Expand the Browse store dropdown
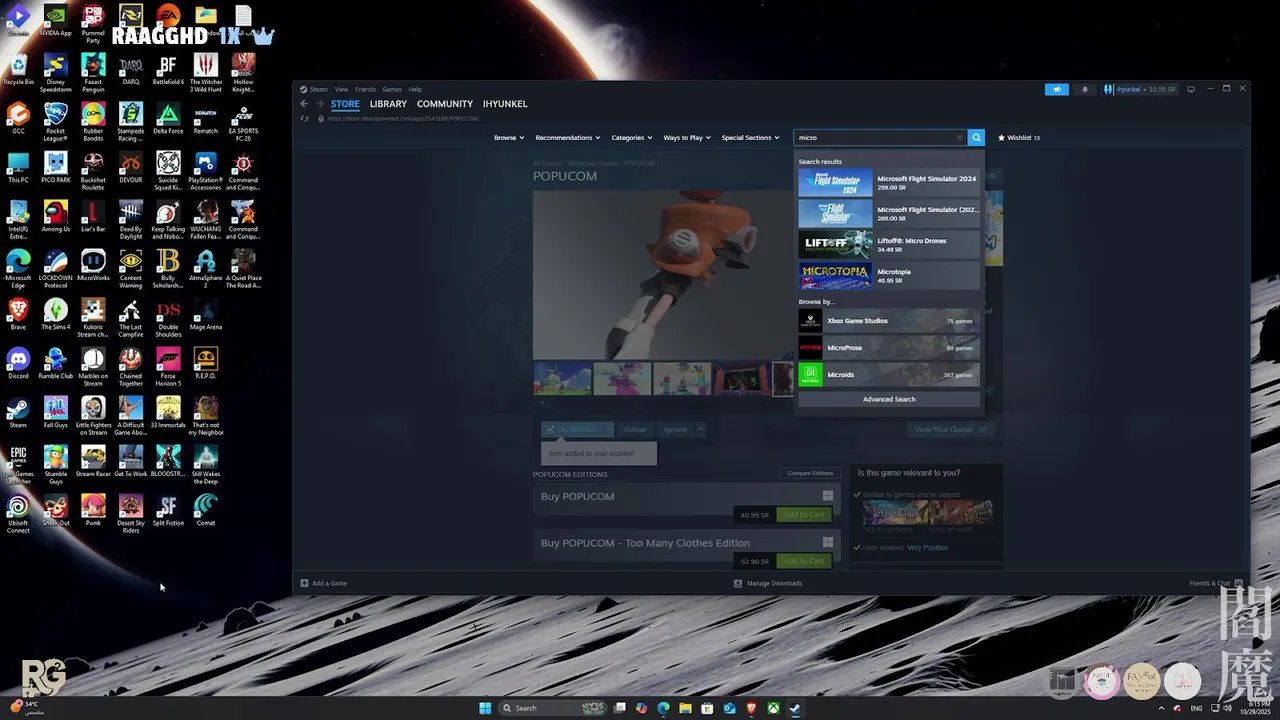This screenshot has width=1280, height=720. point(508,138)
